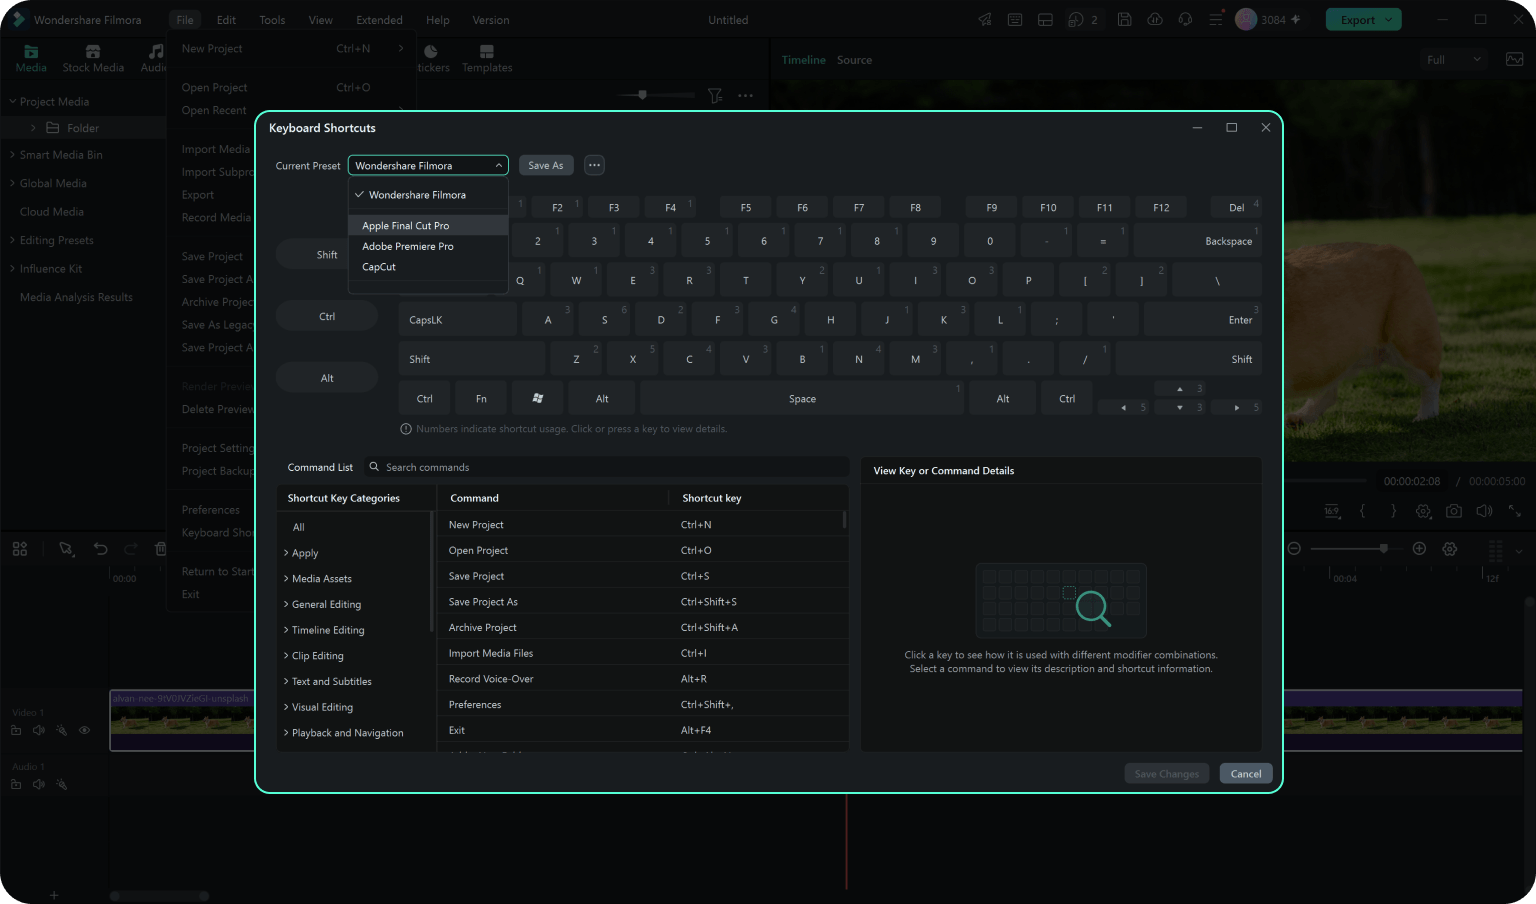Click the Save As button
The image size is (1536, 904).
coord(546,165)
